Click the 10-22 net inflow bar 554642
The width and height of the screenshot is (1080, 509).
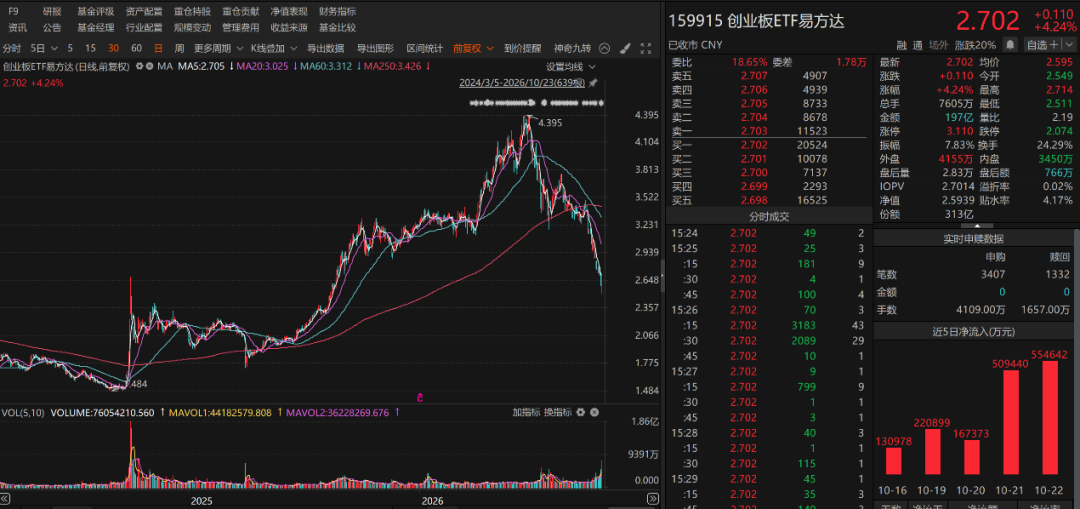tap(1050, 417)
